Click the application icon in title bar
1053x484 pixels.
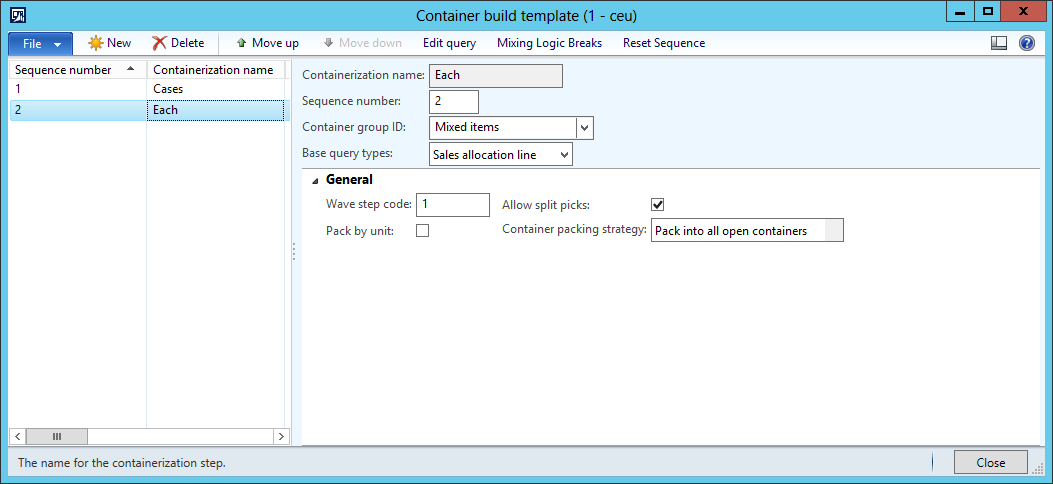pos(17,14)
